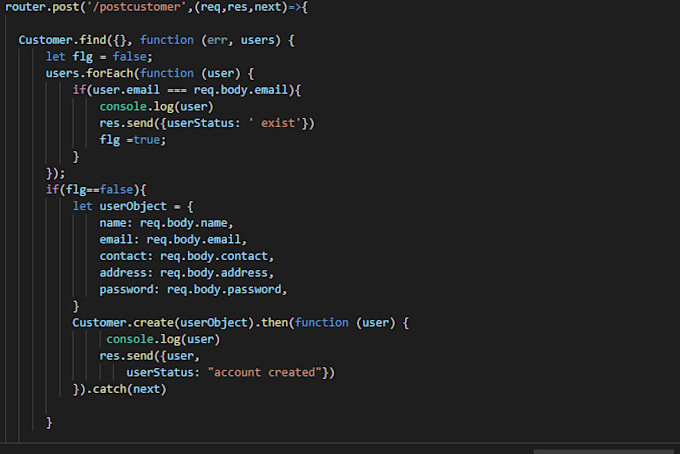Click the first 'console.log(user)' below the email check
This screenshot has width=680, height=454.
tap(156, 107)
